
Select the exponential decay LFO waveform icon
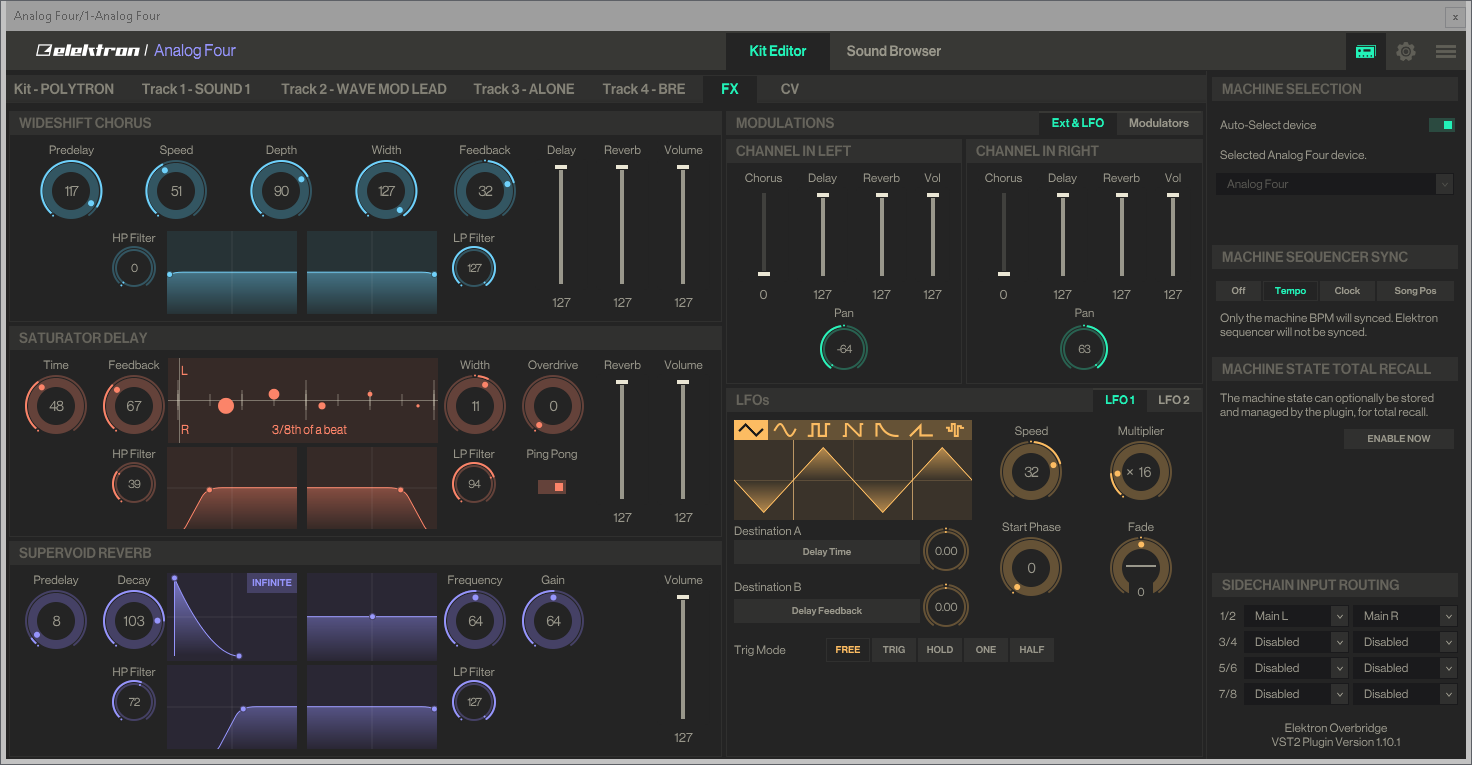point(887,430)
